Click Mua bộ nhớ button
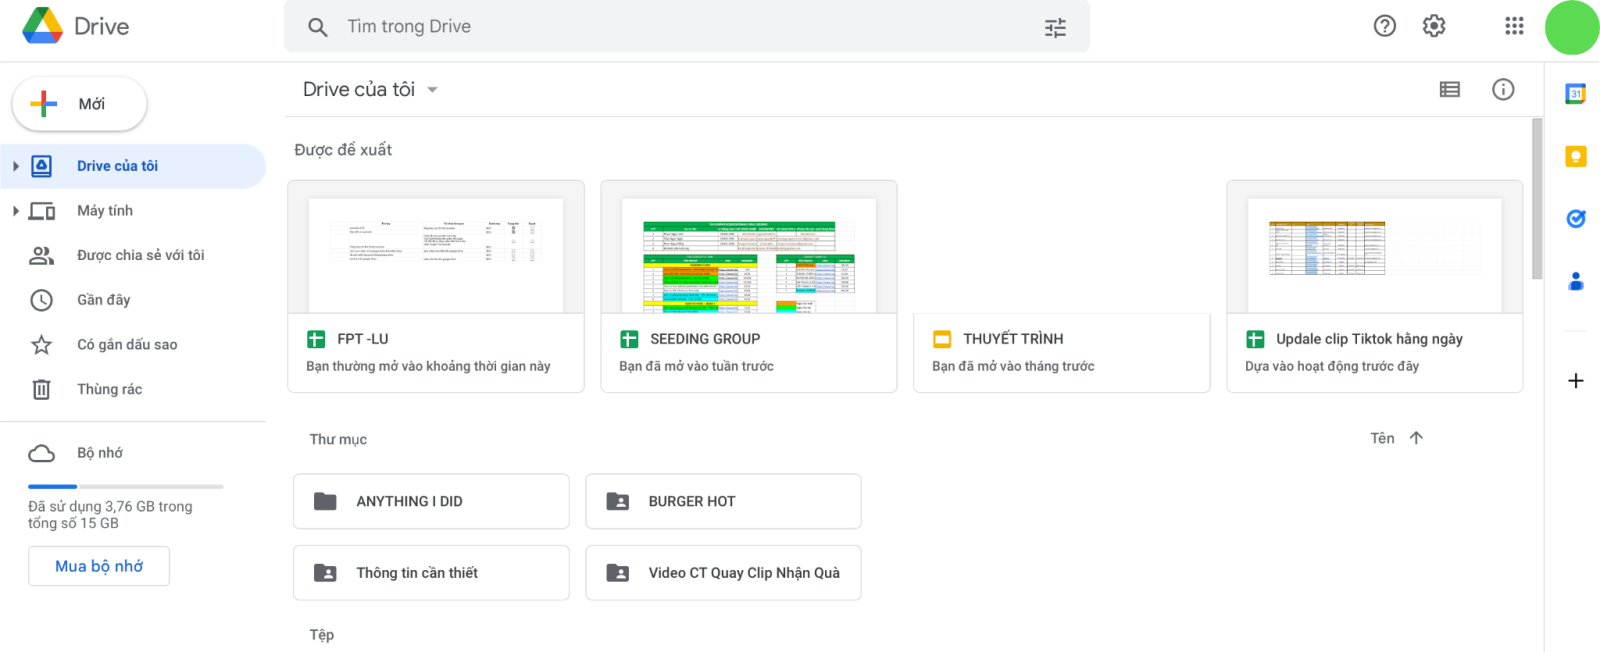Screen dimensions: 1600x652 [x=99, y=566]
